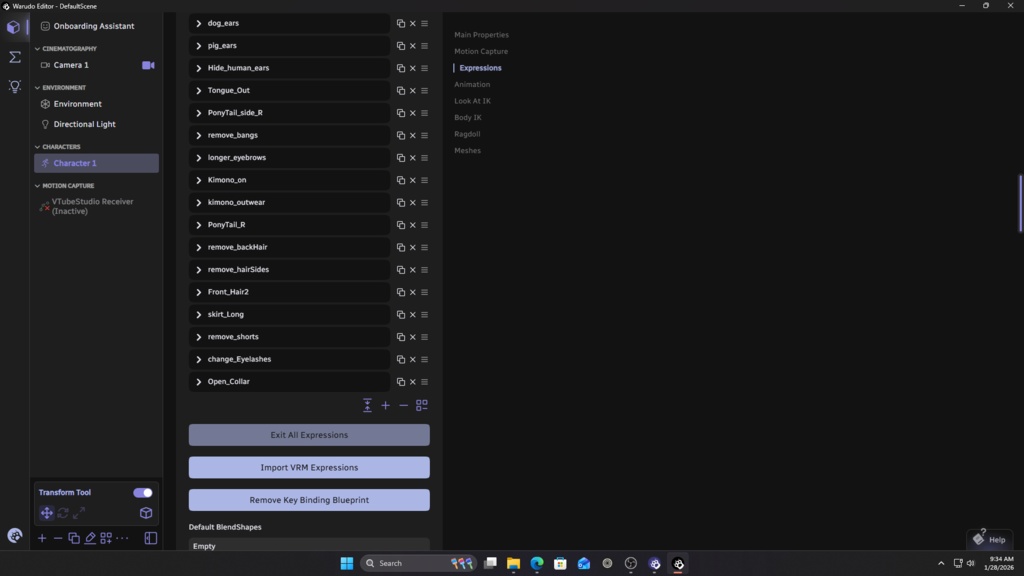Delete the Front_Hair2 expression
This screenshot has width=1024, height=576.
coord(413,293)
